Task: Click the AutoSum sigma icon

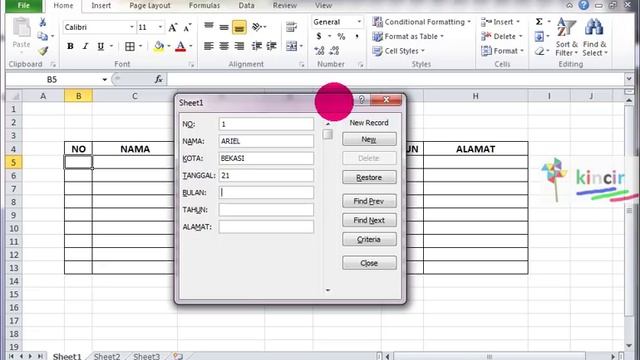Action: [x=539, y=22]
